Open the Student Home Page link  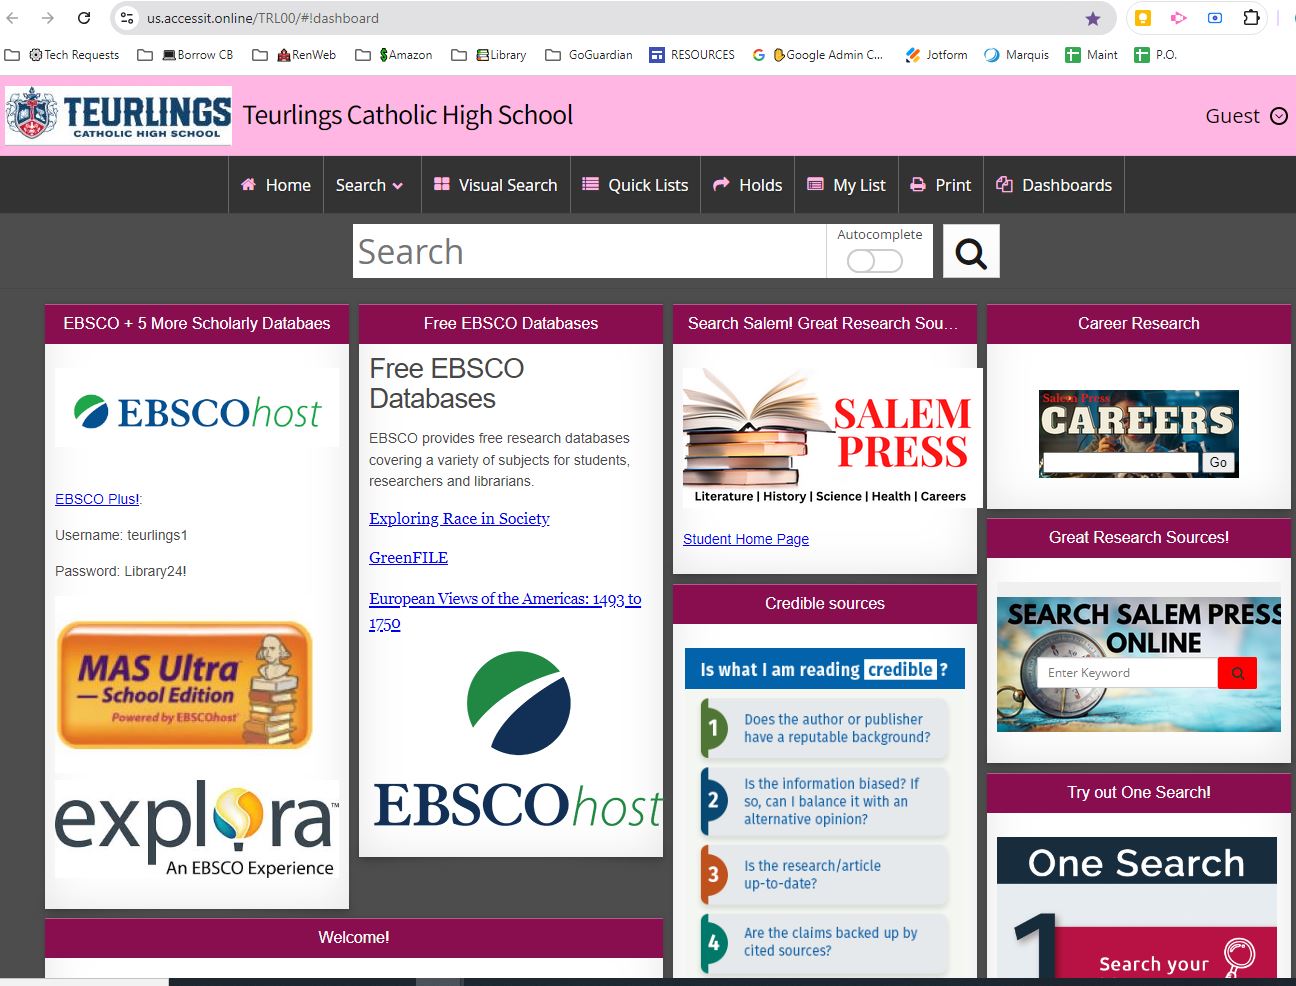click(746, 539)
